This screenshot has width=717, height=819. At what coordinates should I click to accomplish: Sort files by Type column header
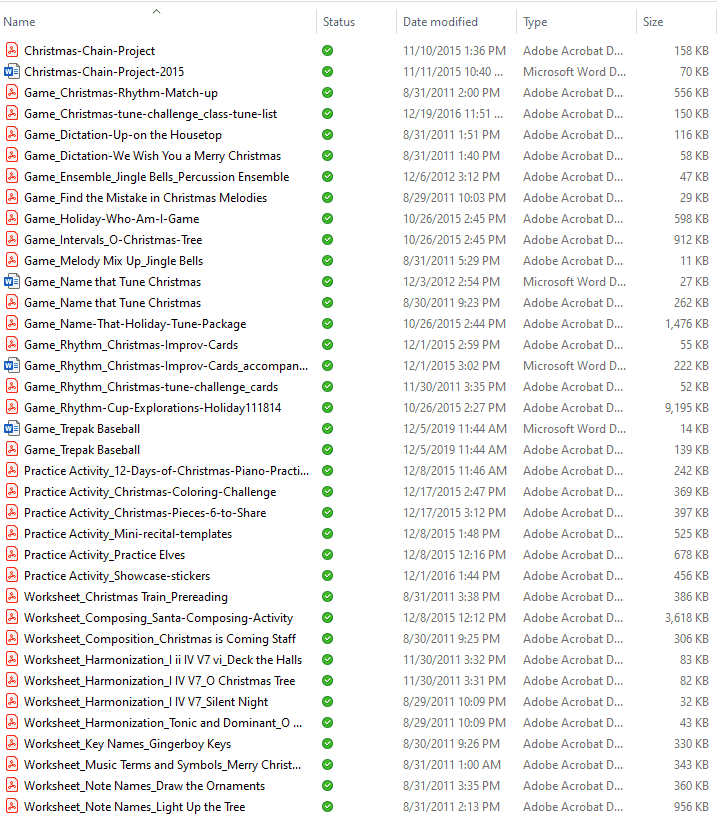pos(535,22)
